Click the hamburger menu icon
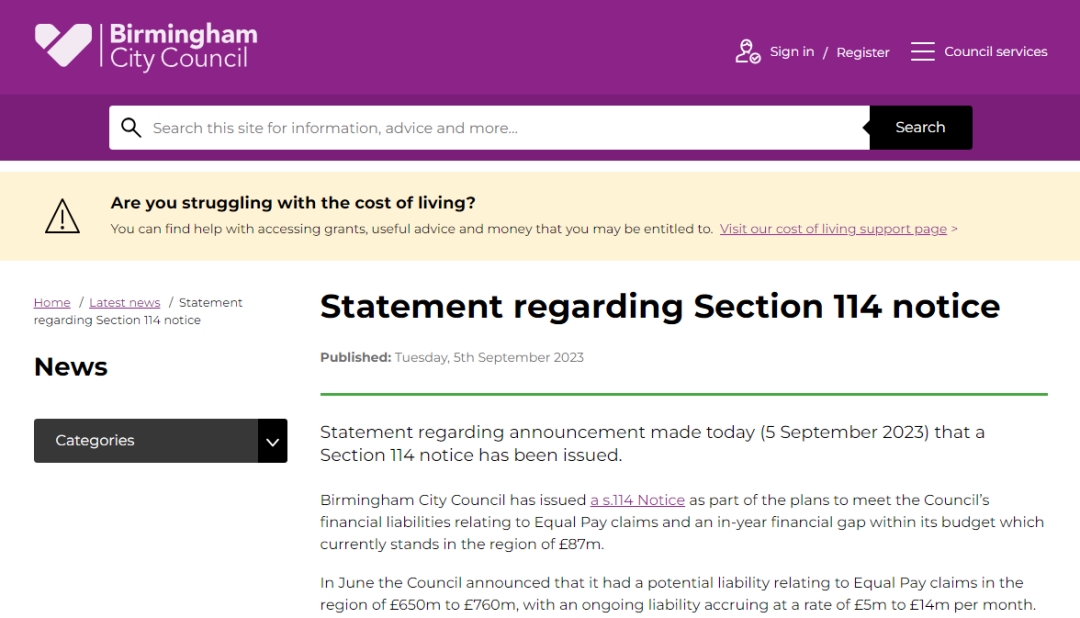 922,51
